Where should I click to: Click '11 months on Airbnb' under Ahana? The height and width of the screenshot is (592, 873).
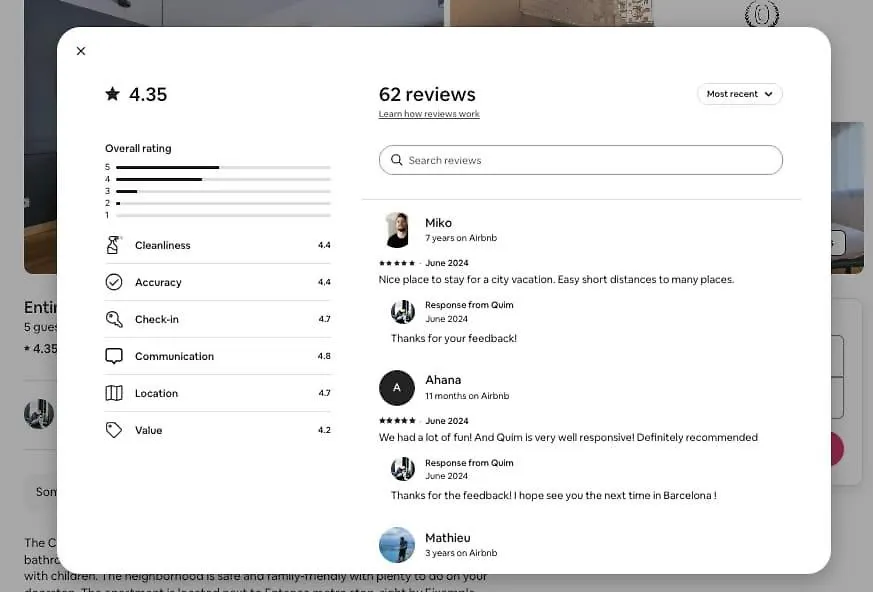467,396
